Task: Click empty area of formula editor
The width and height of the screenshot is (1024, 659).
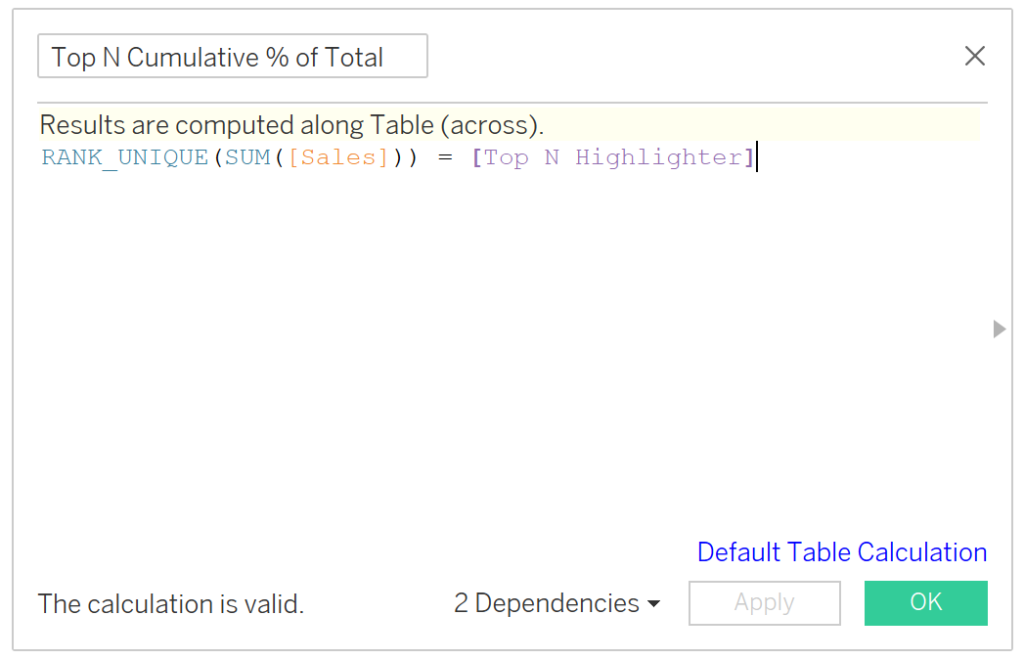Action: [x=500, y=350]
